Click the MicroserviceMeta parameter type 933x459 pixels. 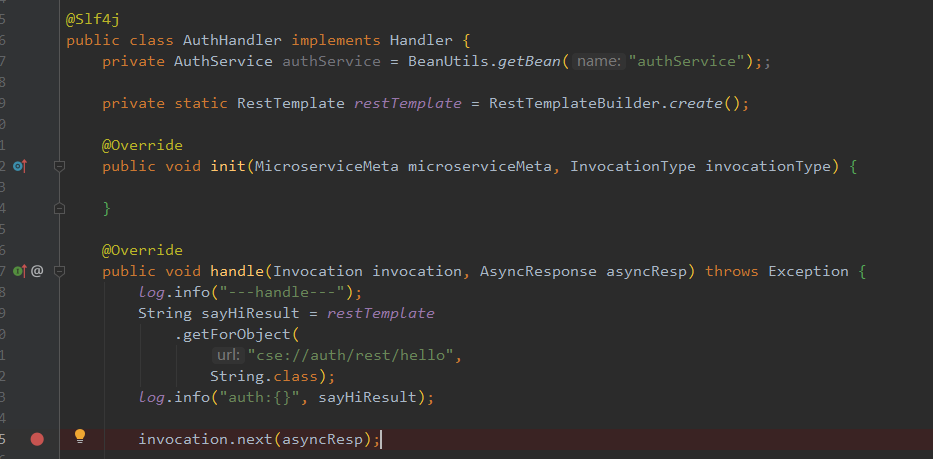pyautogui.click(x=327, y=167)
